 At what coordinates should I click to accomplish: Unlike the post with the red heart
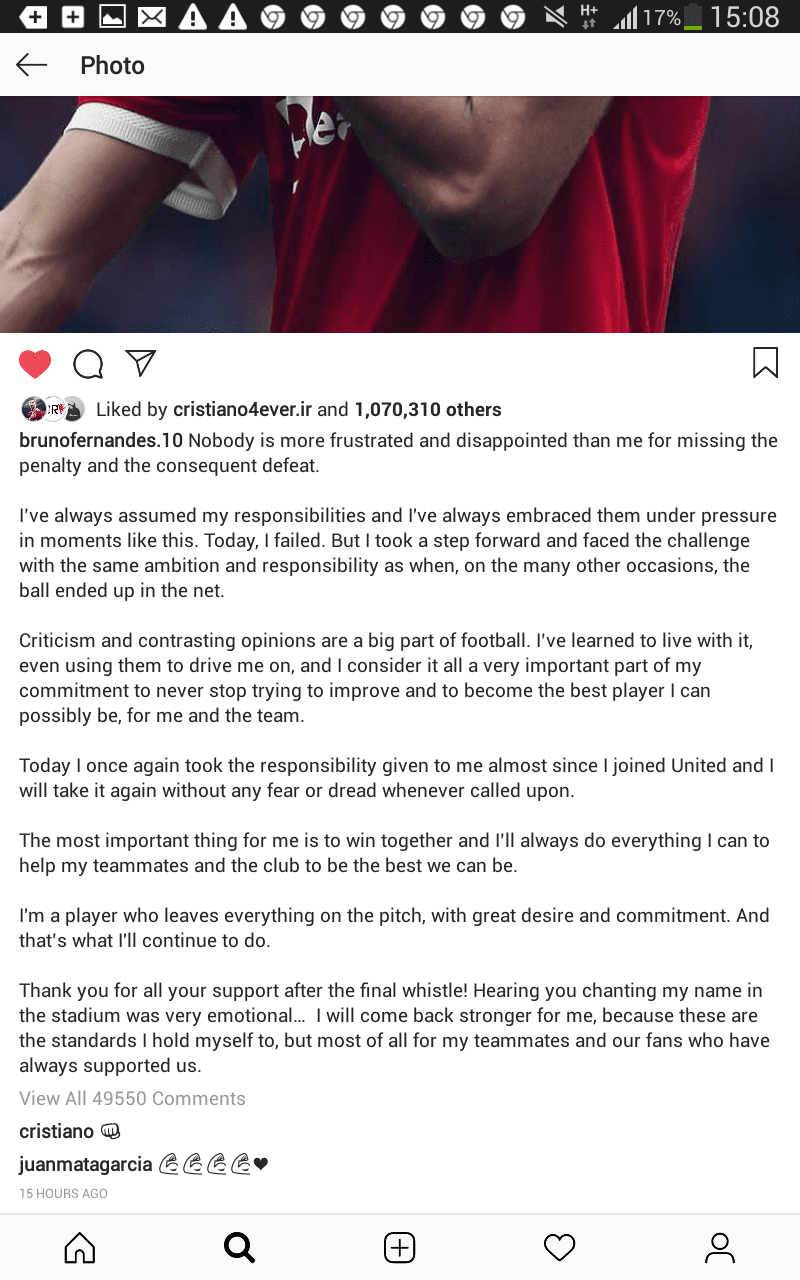(x=35, y=364)
